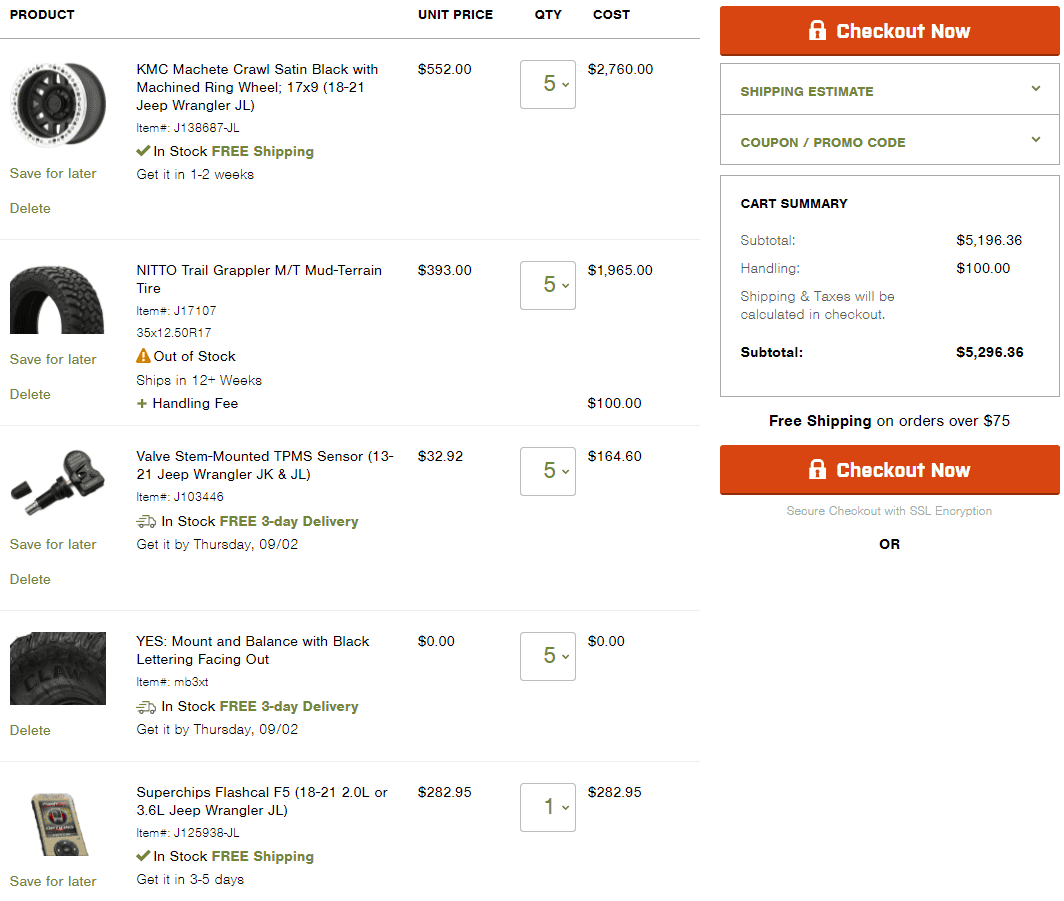
Task: Delete the NITTO Trail Grappler tire
Action: 30,394
